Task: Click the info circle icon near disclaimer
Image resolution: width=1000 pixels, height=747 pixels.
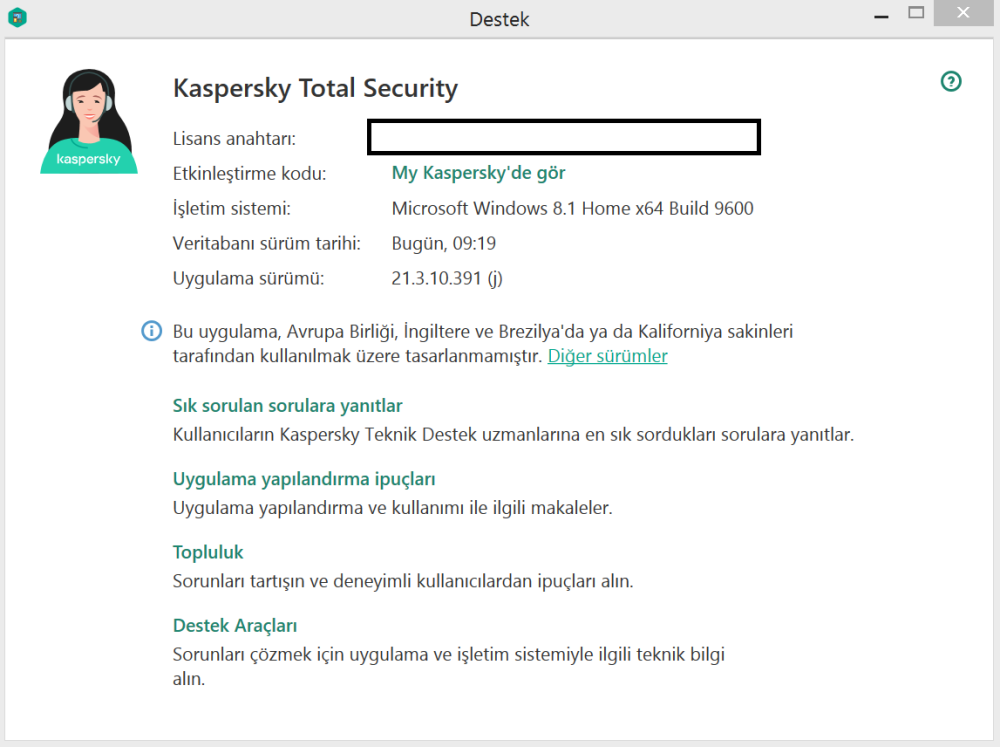Action: pos(151,331)
